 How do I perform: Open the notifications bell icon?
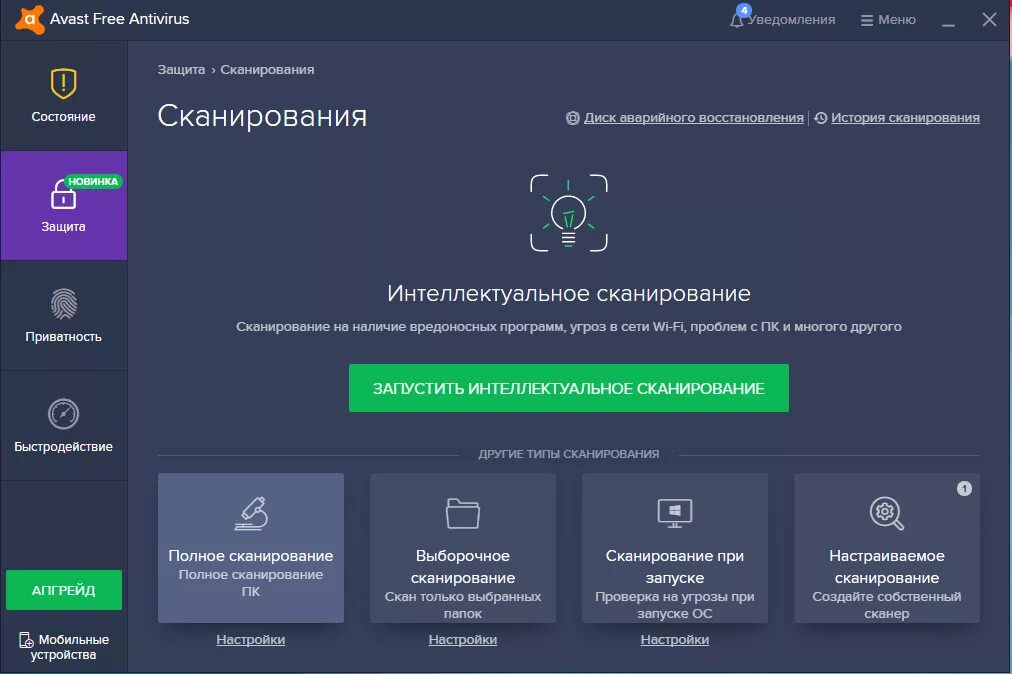pos(736,20)
